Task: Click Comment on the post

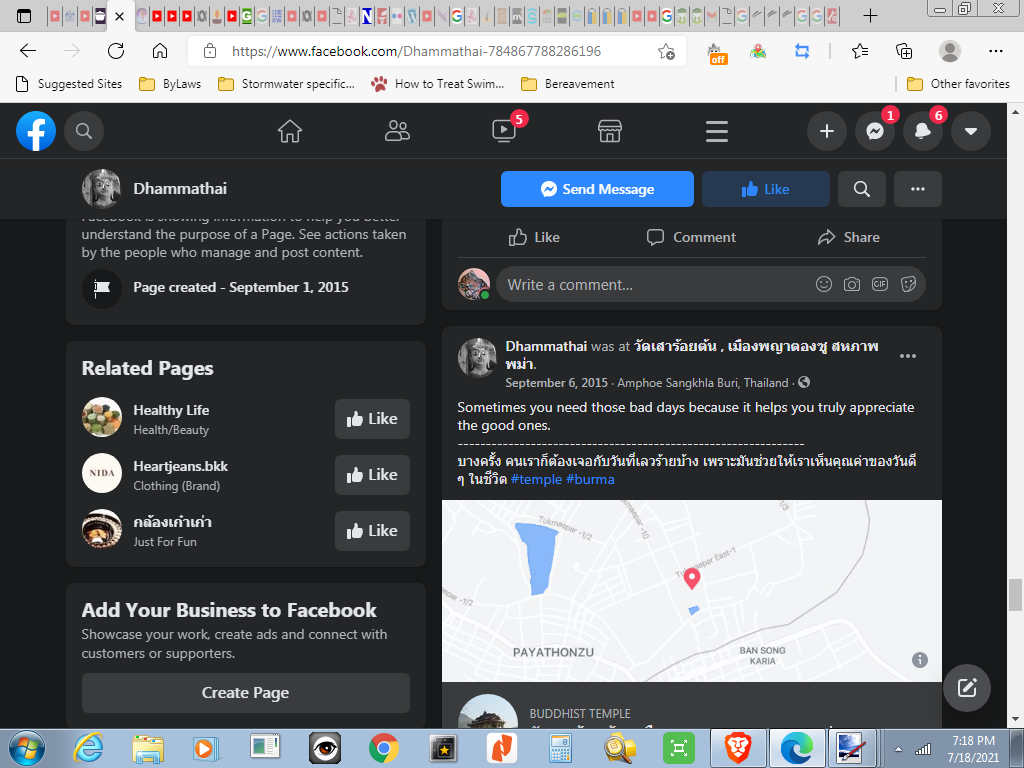Action: point(692,237)
